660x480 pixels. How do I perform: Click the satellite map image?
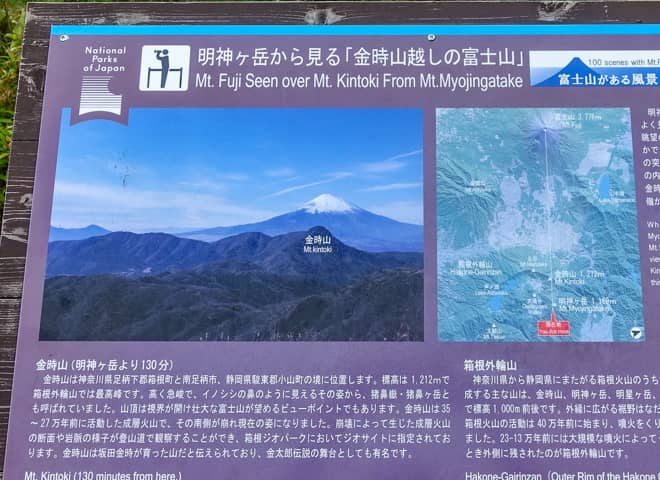(x=540, y=224)
